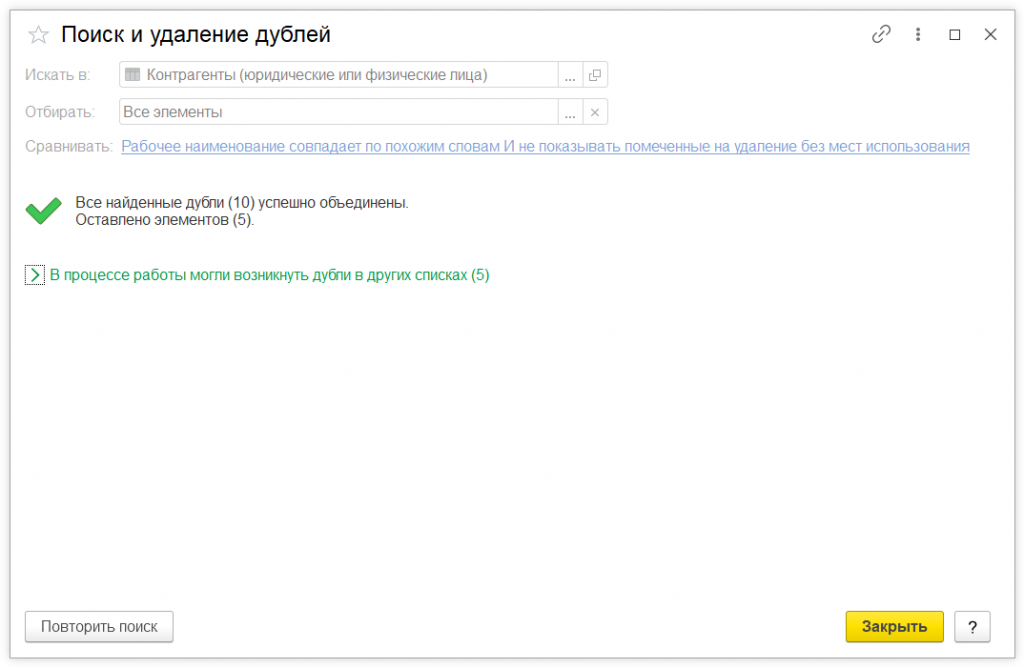Image resolution: width=1024 pixels, height=668 pixels.
Task: Expand the duplicates in other lists section
Action: point(35,275)
